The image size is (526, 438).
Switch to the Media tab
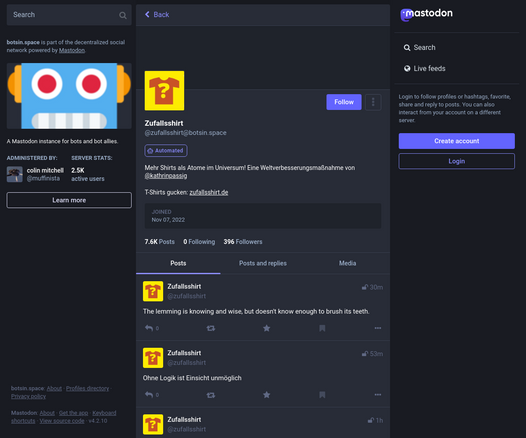coord(347,263)
